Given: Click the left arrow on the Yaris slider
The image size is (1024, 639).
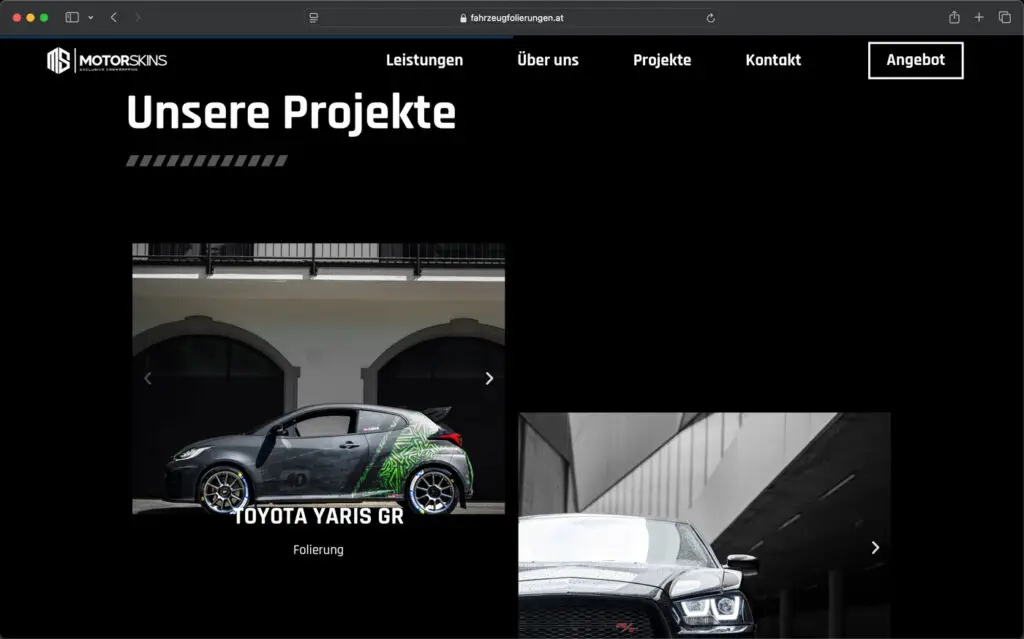Looking at the screenshot, I should (148, 378).
